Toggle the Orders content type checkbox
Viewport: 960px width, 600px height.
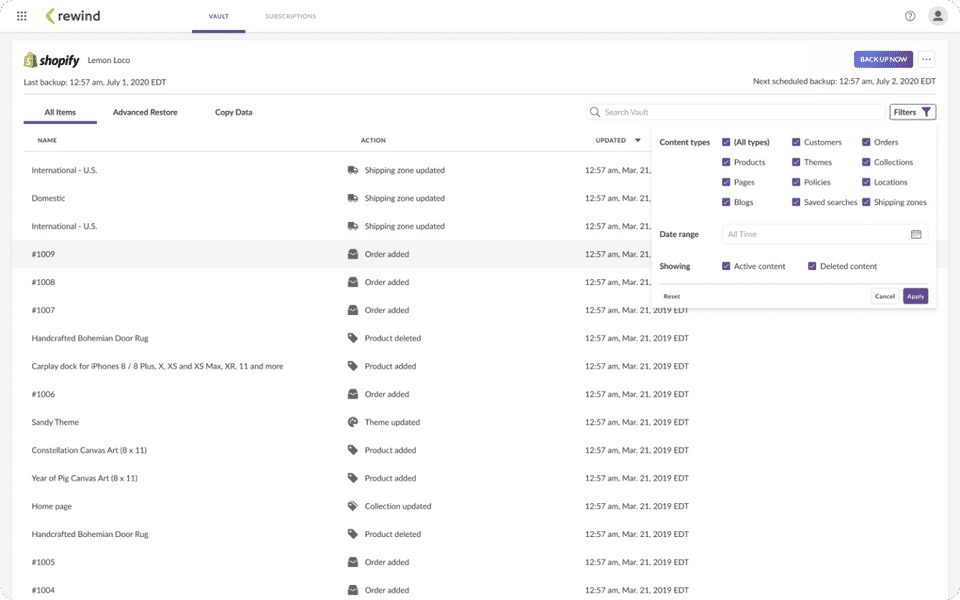(x=866, y=142)
